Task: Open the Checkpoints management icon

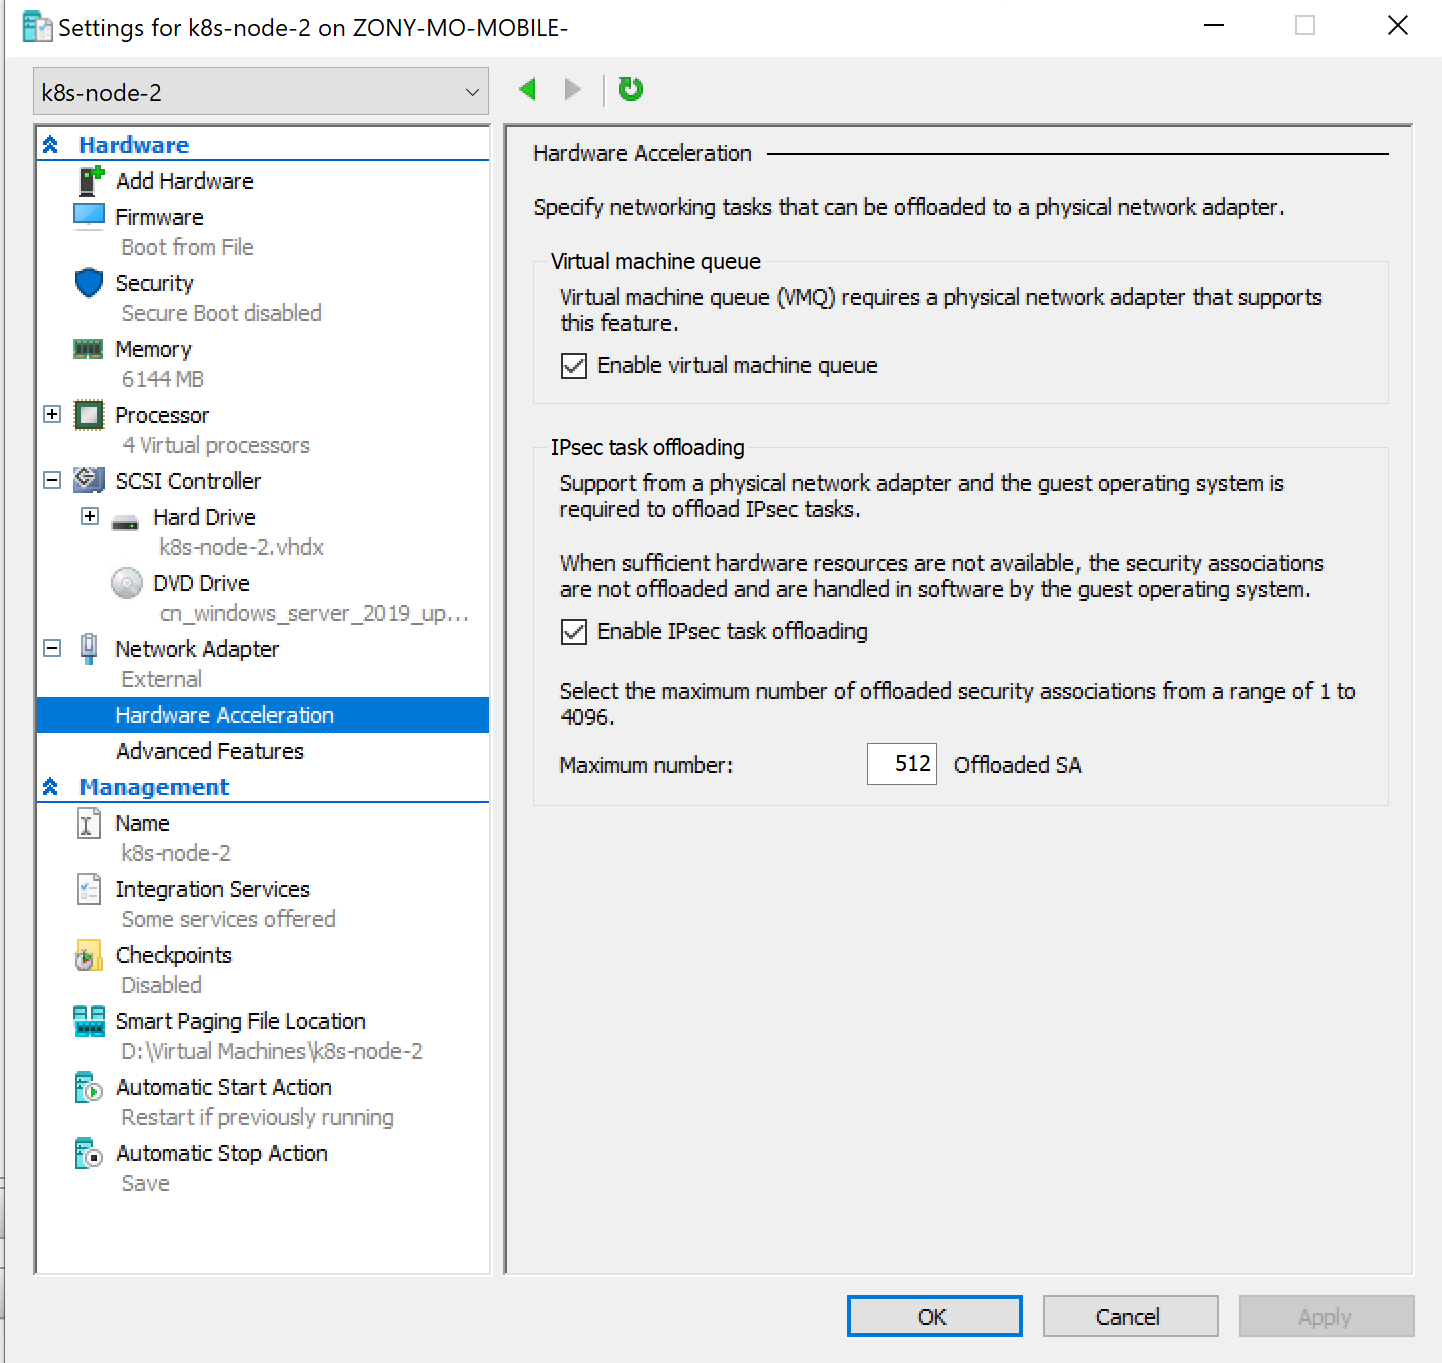Action: tap(88, 955)
